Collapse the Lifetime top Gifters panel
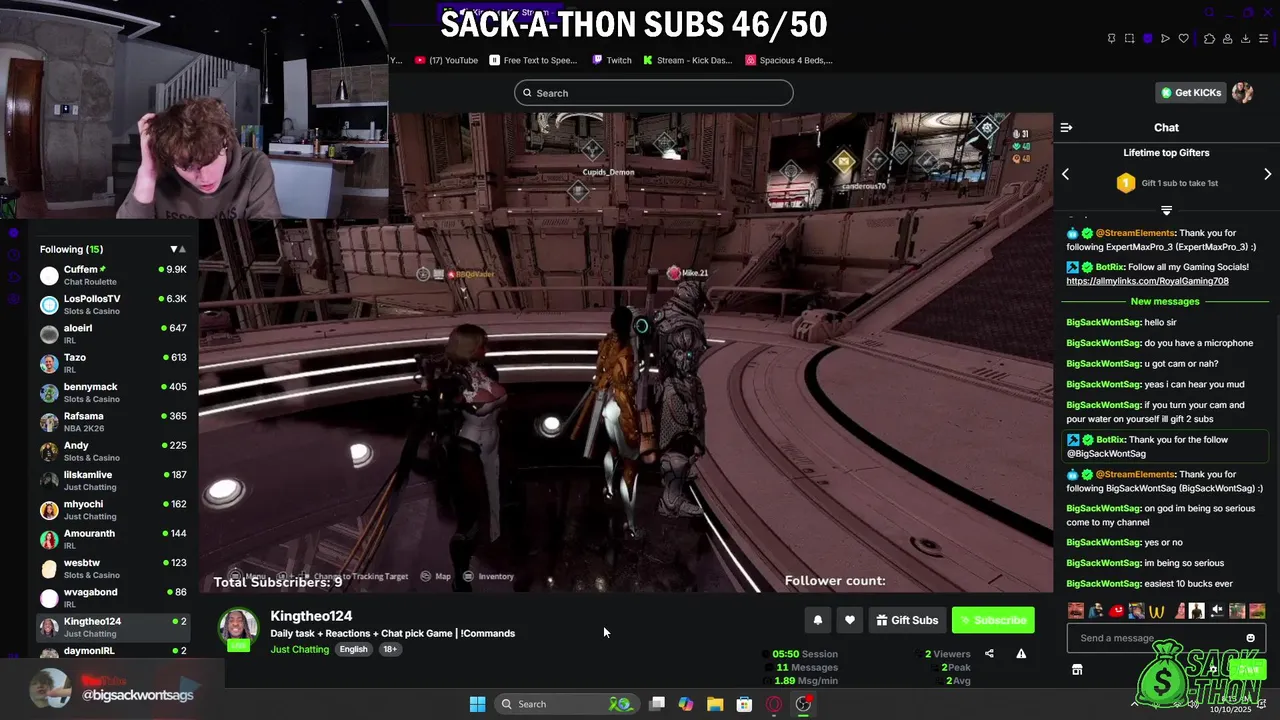Viewport: 1280px width, 720px height. click(1166, 210)
